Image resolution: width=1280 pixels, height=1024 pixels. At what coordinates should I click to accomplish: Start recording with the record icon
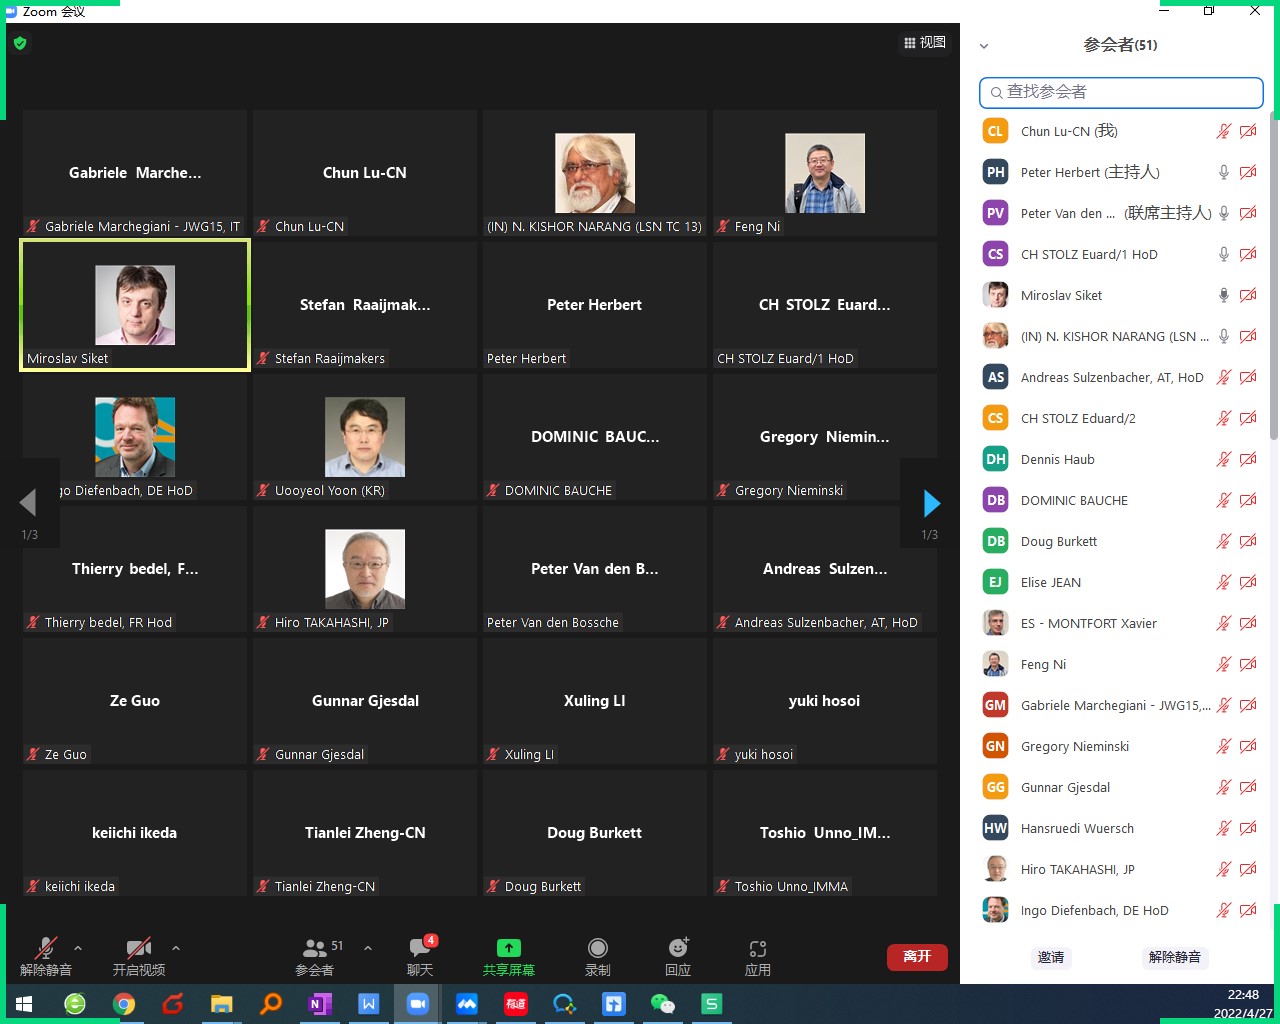click(x=597, y=949)
